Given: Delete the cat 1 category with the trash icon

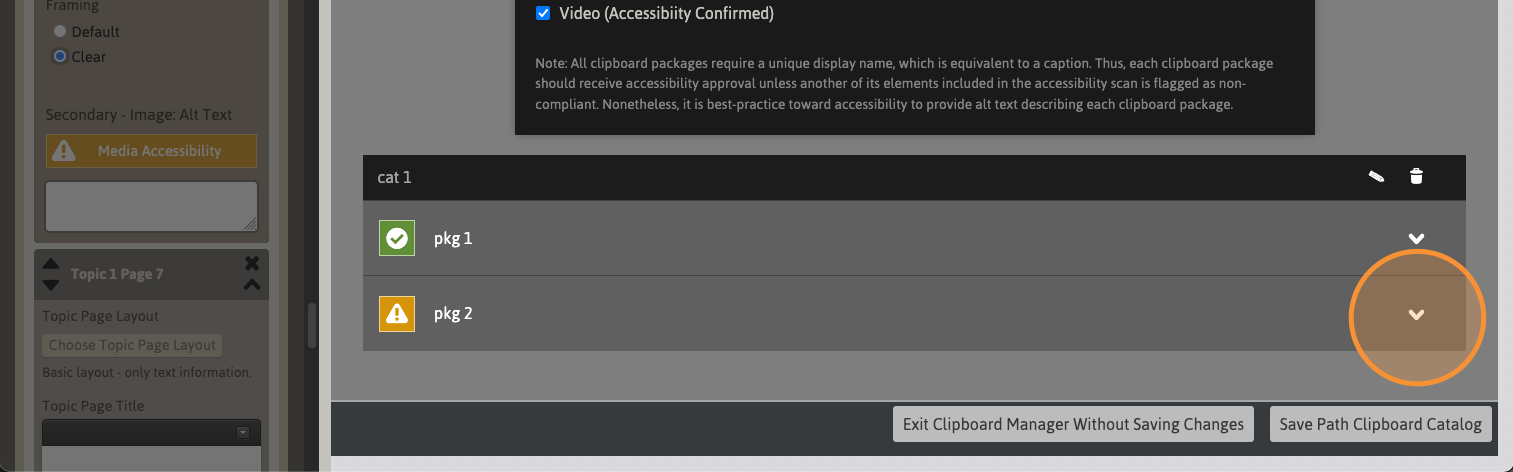Looking at the screenshot, I should [x=1416, y=177].
